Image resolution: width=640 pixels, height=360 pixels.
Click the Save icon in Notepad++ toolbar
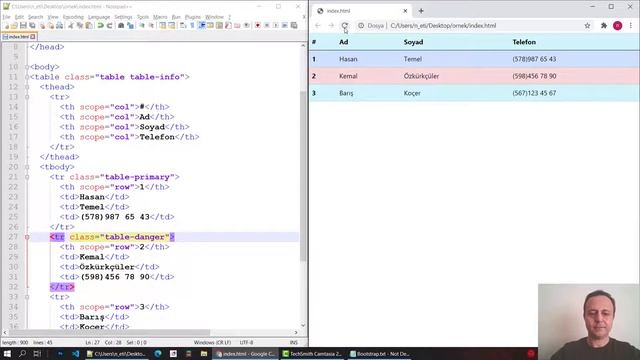[x=23, y=26]
